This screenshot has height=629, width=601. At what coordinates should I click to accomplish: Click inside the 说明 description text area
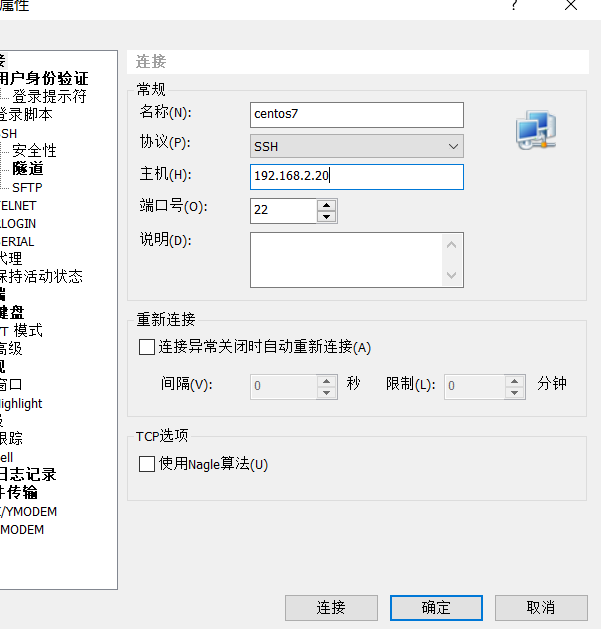(345, 259)
